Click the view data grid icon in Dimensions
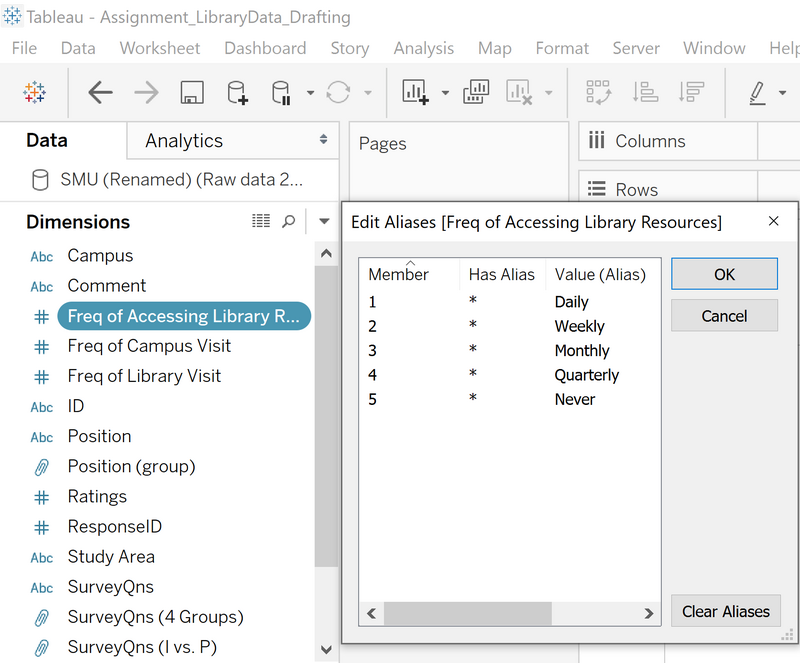The height and width of the screenshot is (663, 800). (261, 221)
